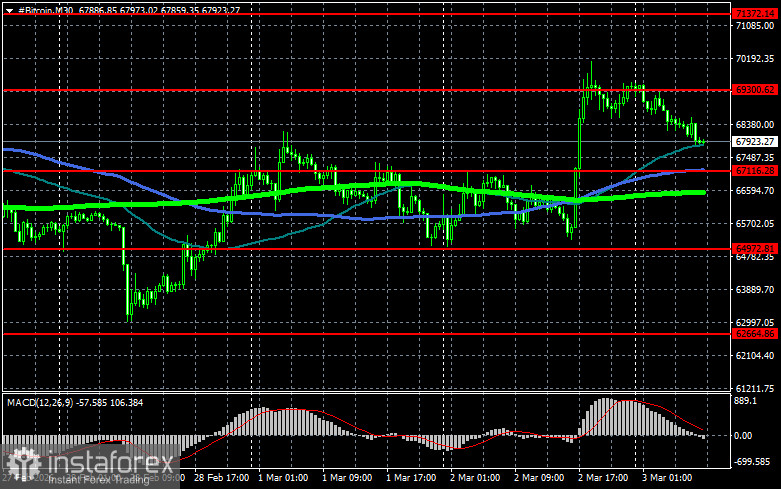
Task: Select the red 62664.86 level label
Action: pos(755,334)
